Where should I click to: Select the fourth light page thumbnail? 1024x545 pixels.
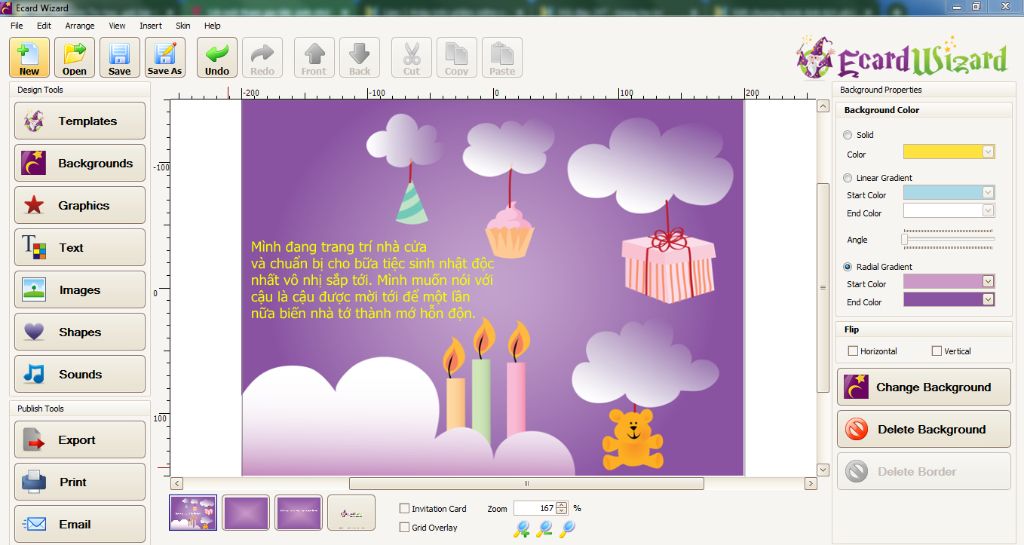[x=351, y=512]
